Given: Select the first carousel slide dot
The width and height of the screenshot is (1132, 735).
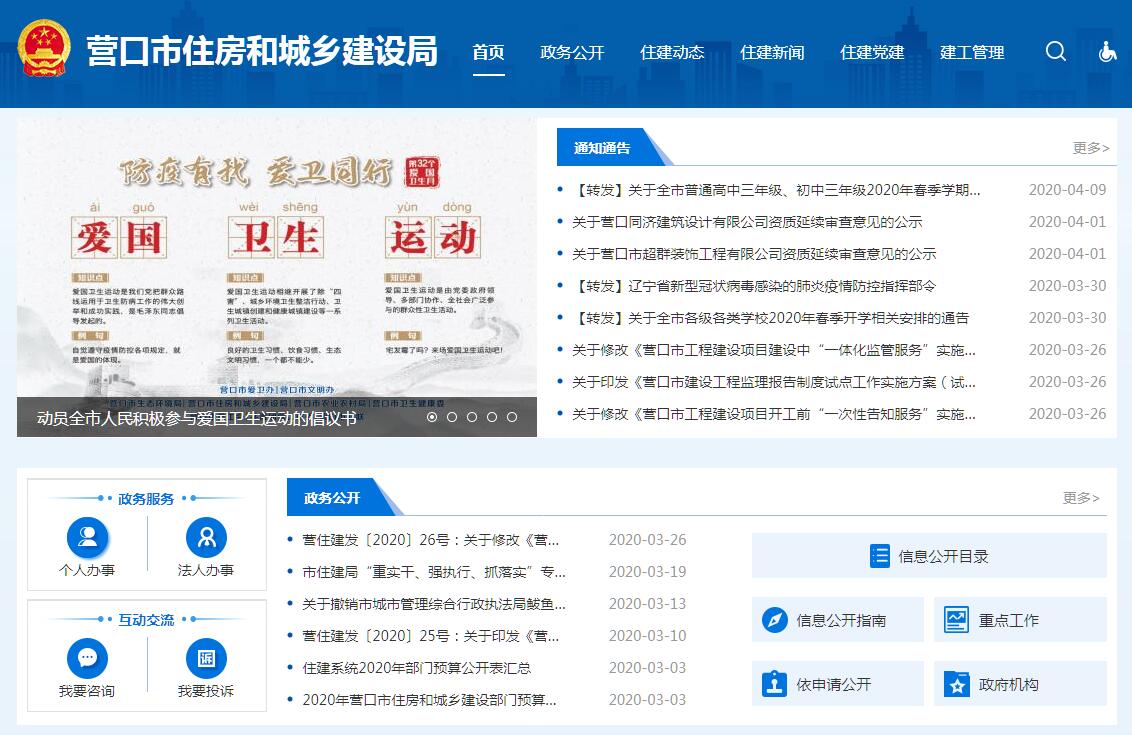Looking at the screenshot, I should pyautogui.click(x=432, y=417).
